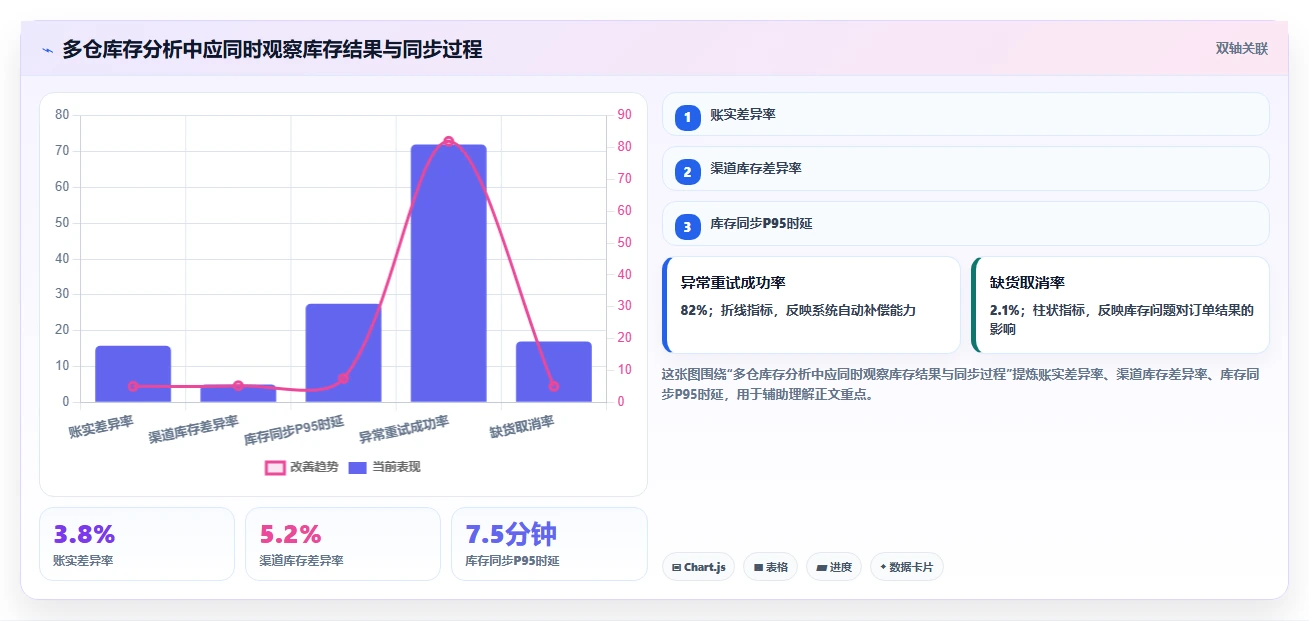The height and width of the screenshot is (621, 1309).
Task: Click the icon inside the Chart.js chip
Action: (x=677, y=568)
